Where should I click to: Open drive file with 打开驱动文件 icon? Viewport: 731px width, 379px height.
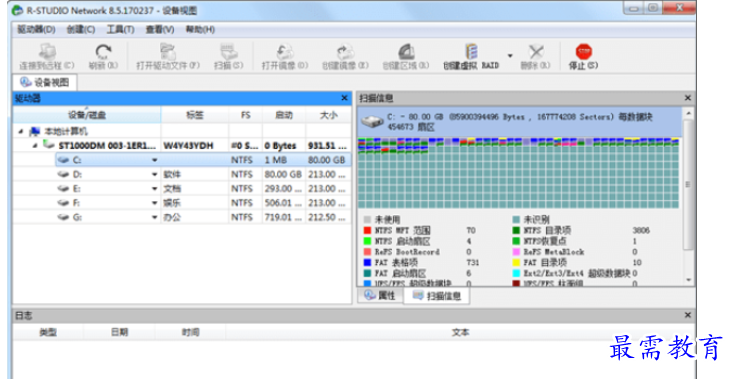click(x=168, y=52)
